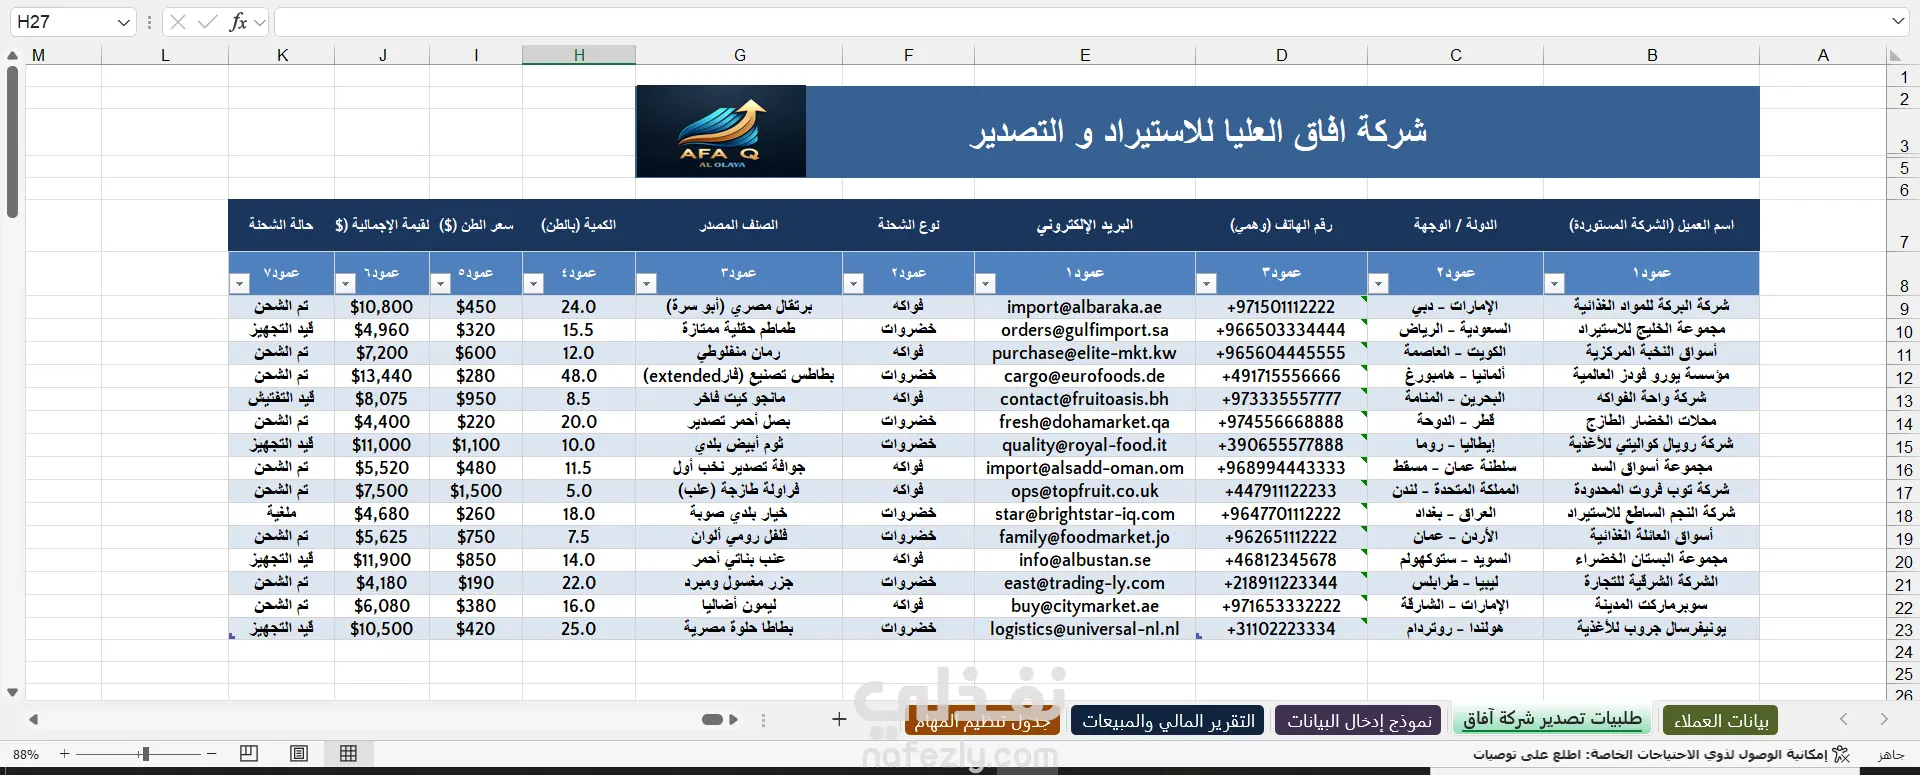Viewport: 1920px width, 775px height.
Task: Open Insert Function (fx) dialog
Action: pyautogui.click(x=238, y=22)
